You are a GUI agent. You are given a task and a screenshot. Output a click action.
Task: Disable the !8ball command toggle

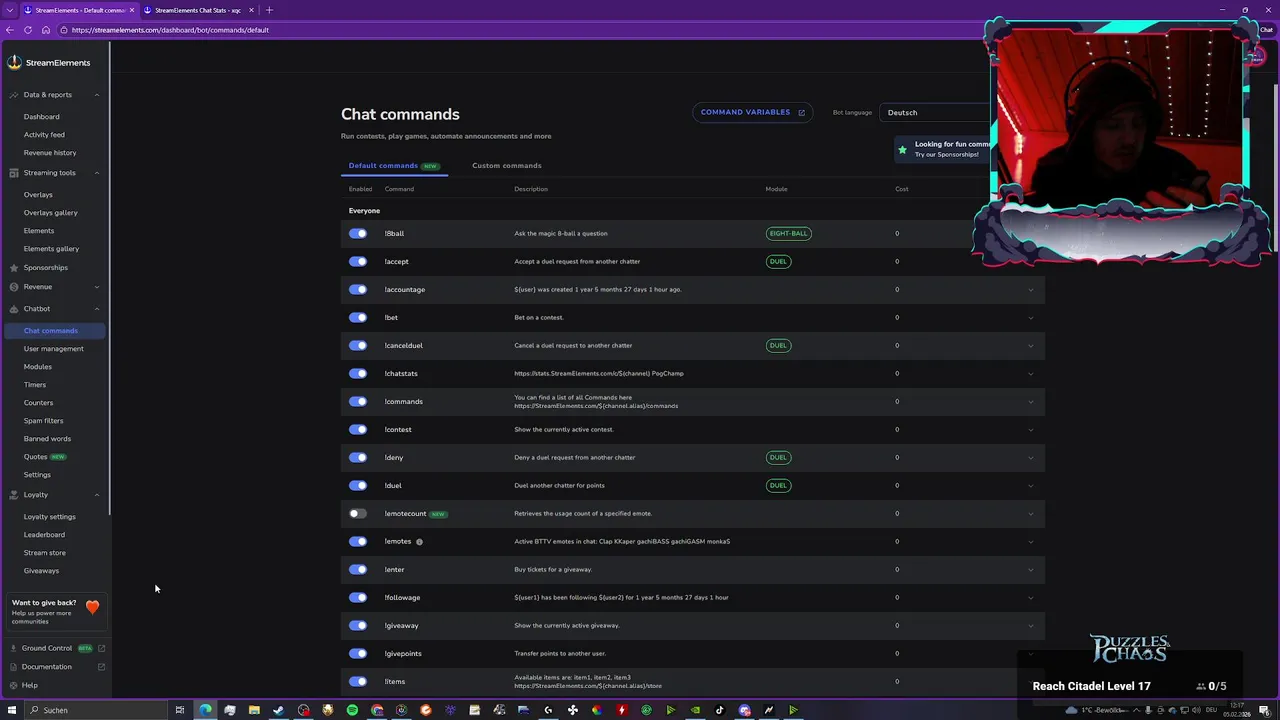click(x=358, y=234)
